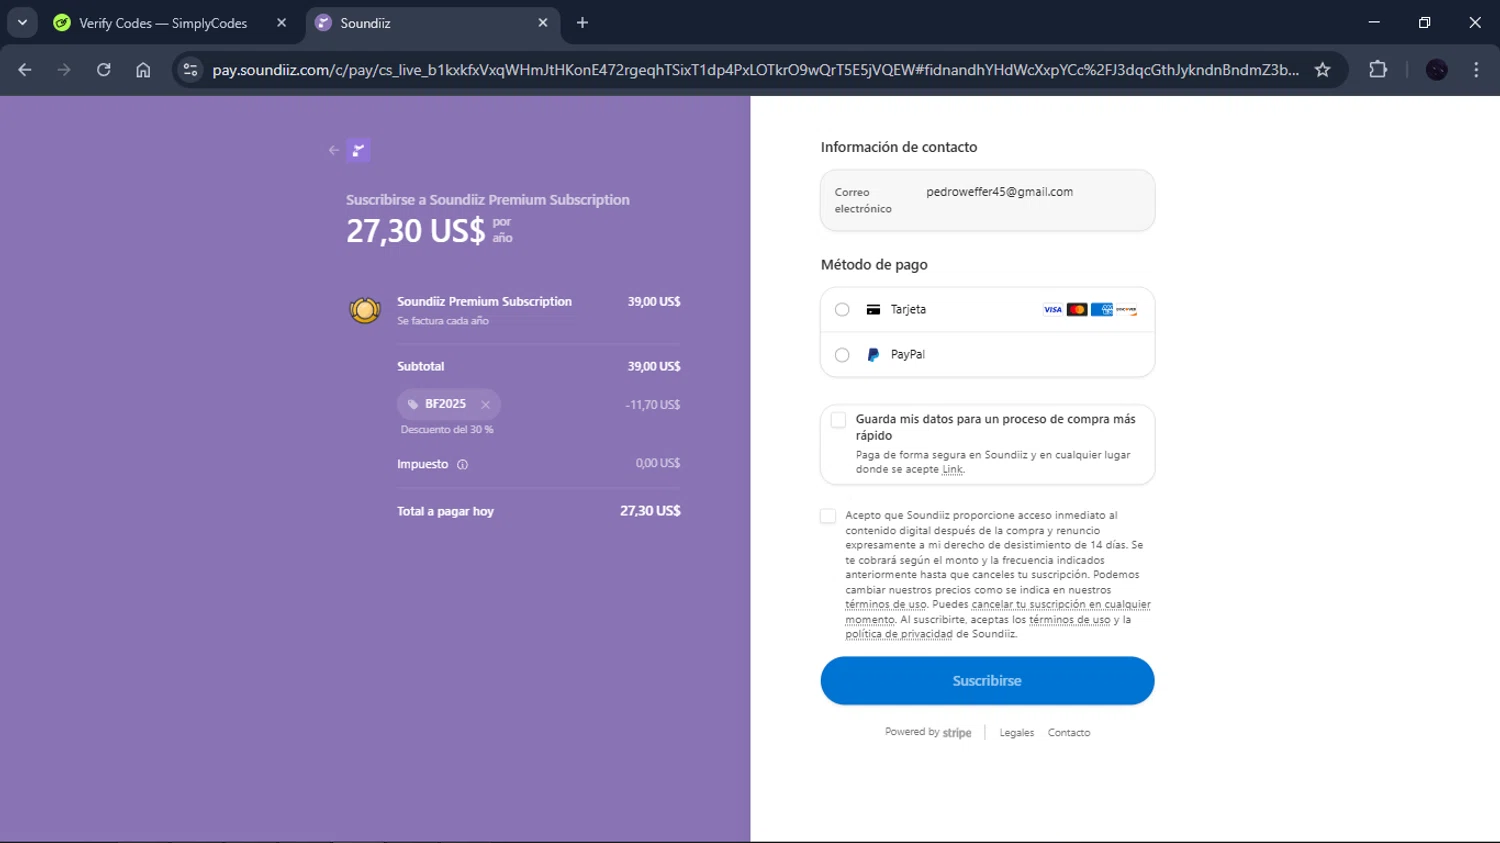Click the BF2025 coupon tag icon
This screenshot has width=1500, height=843.
(x=413, y=405)
